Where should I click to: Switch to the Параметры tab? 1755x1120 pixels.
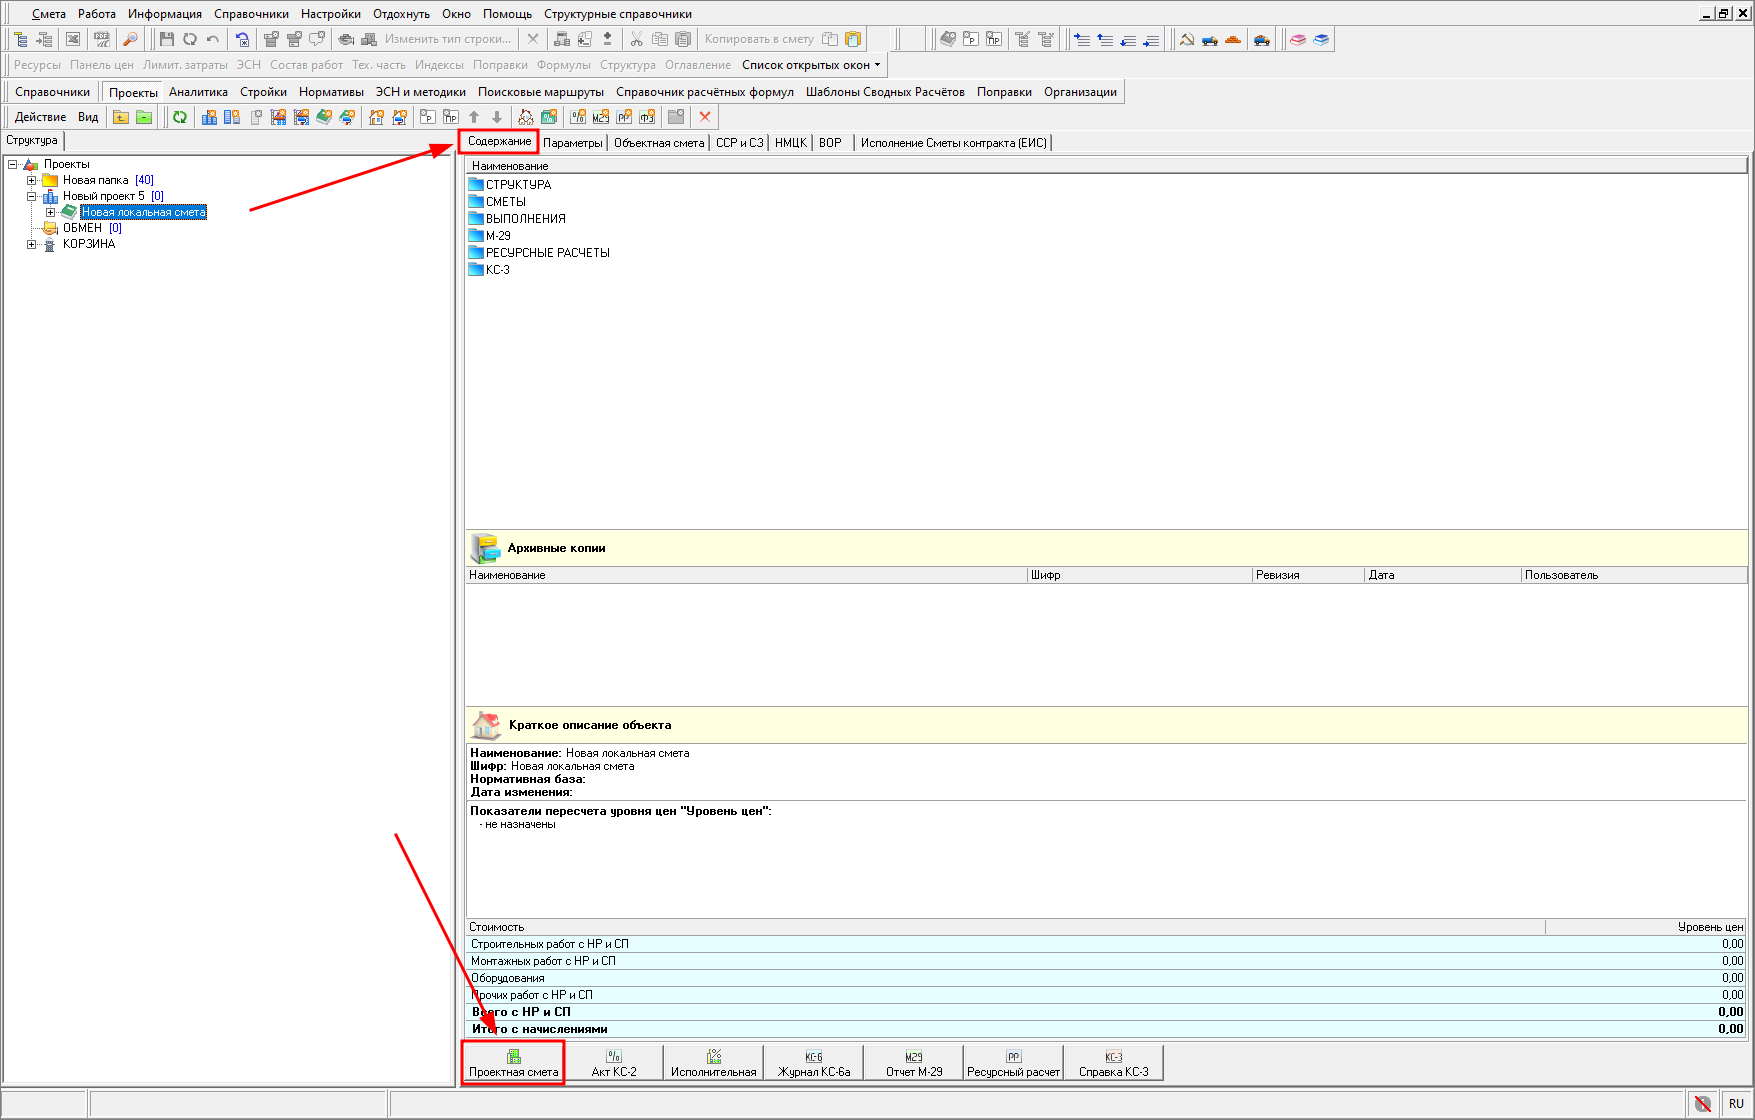tap(573, 143)
